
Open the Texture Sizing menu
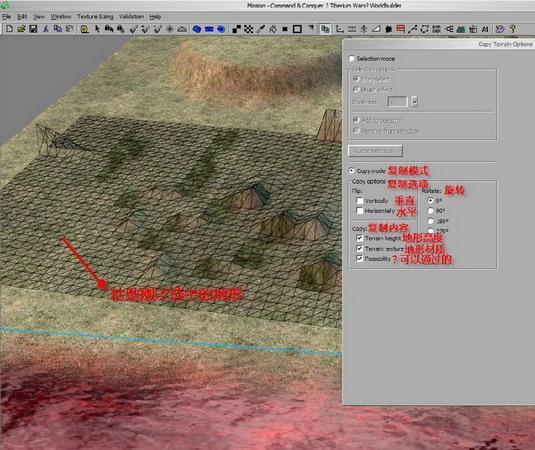pyautogui.click(x=95, y=16)
